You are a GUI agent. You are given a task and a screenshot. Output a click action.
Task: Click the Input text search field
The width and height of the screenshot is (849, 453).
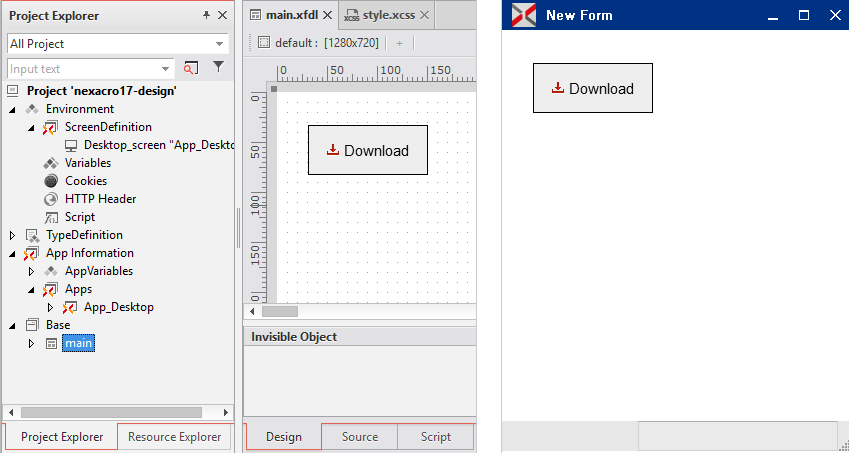tap(84, 69)
